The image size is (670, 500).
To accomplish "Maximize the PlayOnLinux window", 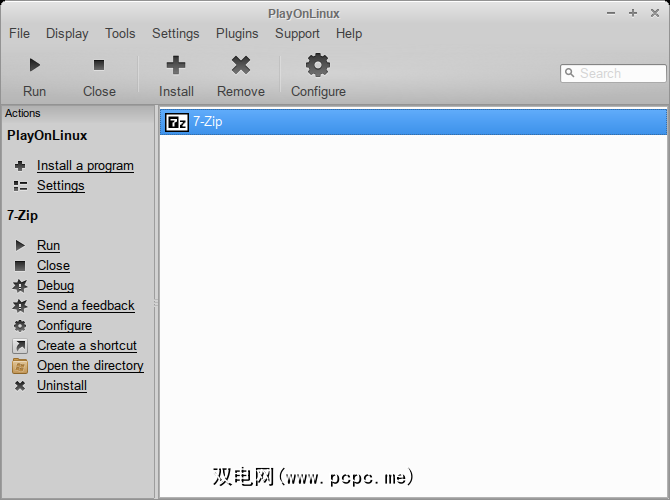I will pos(633,13).
